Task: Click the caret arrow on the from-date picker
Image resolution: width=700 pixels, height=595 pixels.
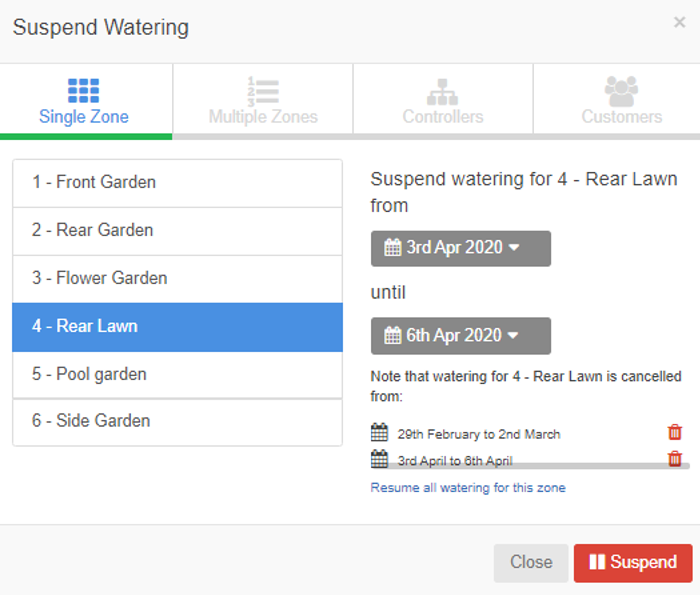Action: [514, 247]
